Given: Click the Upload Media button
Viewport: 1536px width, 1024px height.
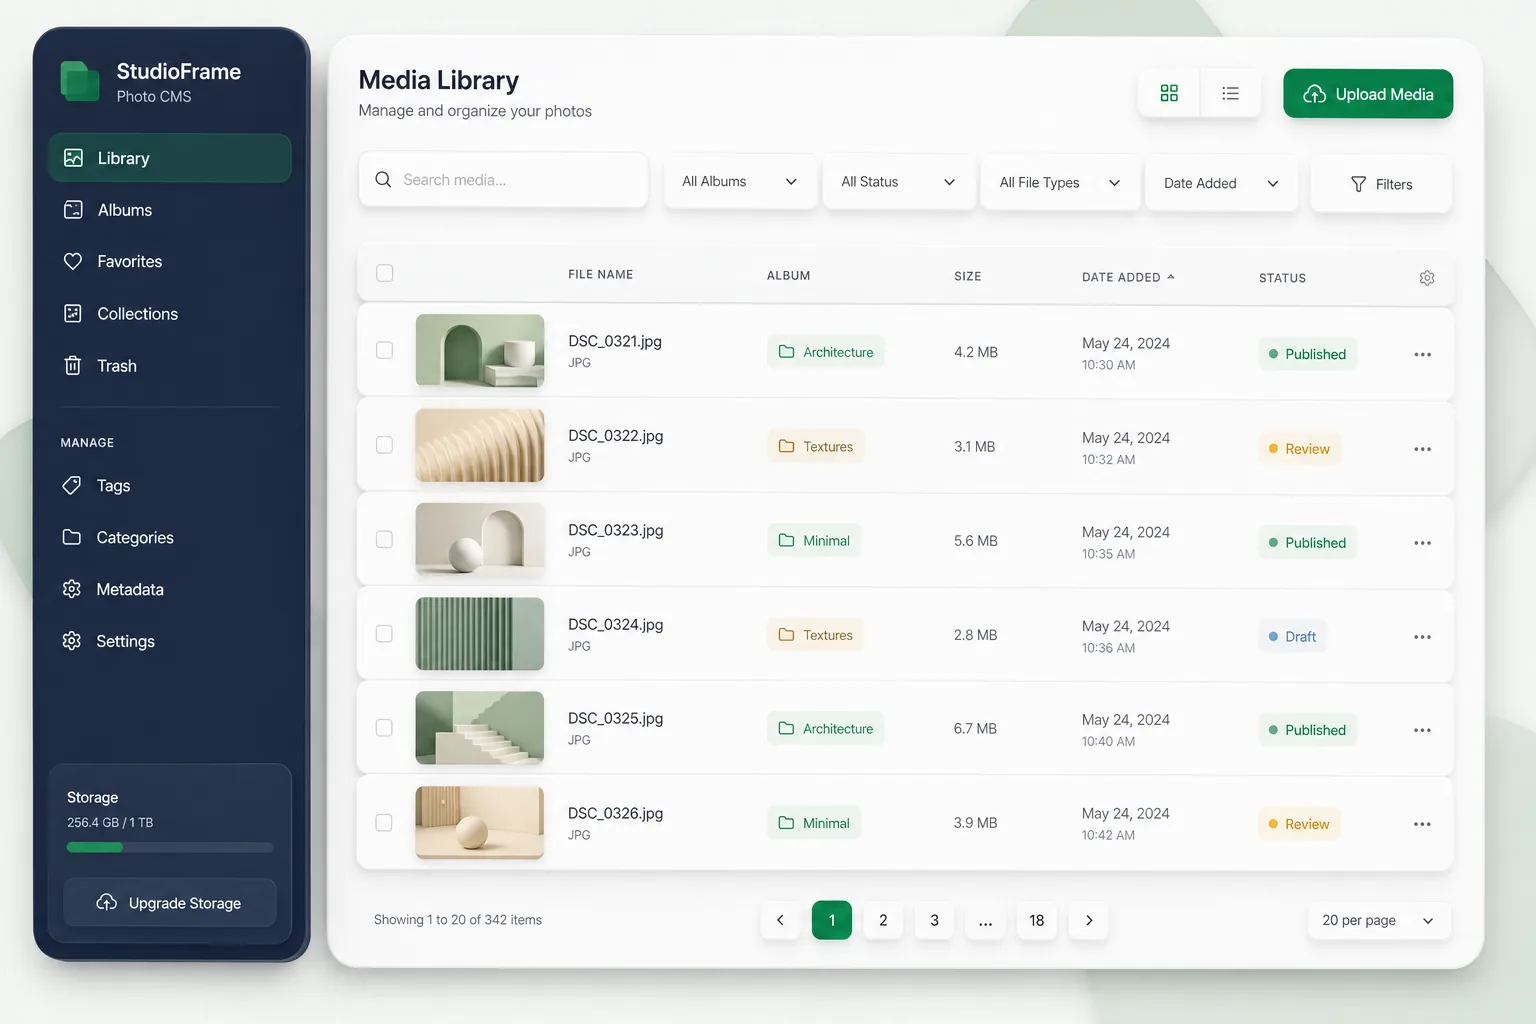Looking at the screenshot, I should click(1368, 94).
